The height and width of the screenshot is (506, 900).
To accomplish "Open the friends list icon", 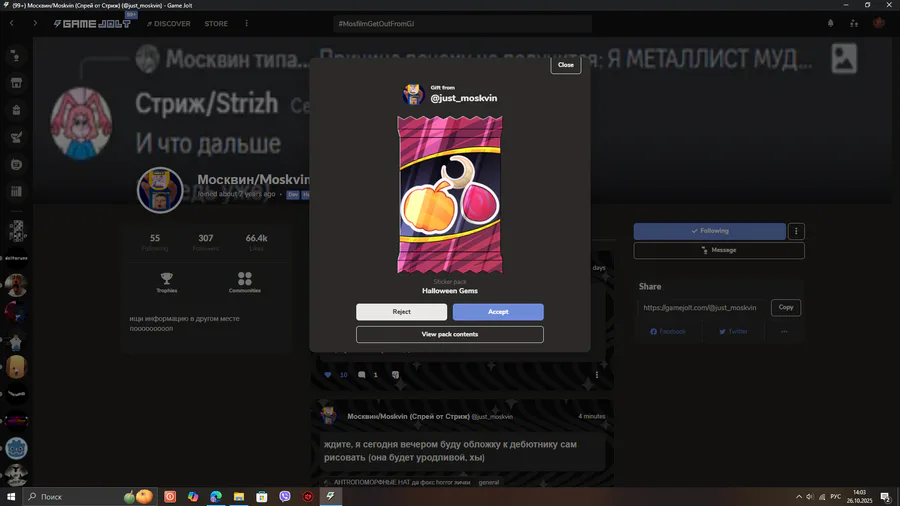I will pyautogui.click(x=854, y=24).
